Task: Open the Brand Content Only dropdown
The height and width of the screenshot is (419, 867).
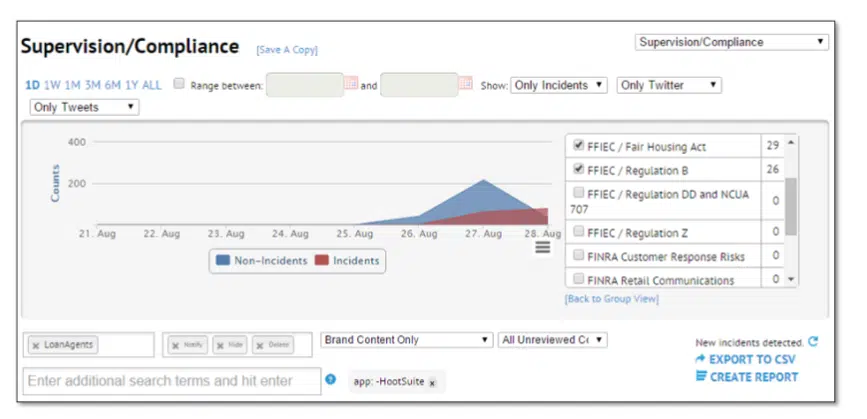Action: (x=407, y=340)
